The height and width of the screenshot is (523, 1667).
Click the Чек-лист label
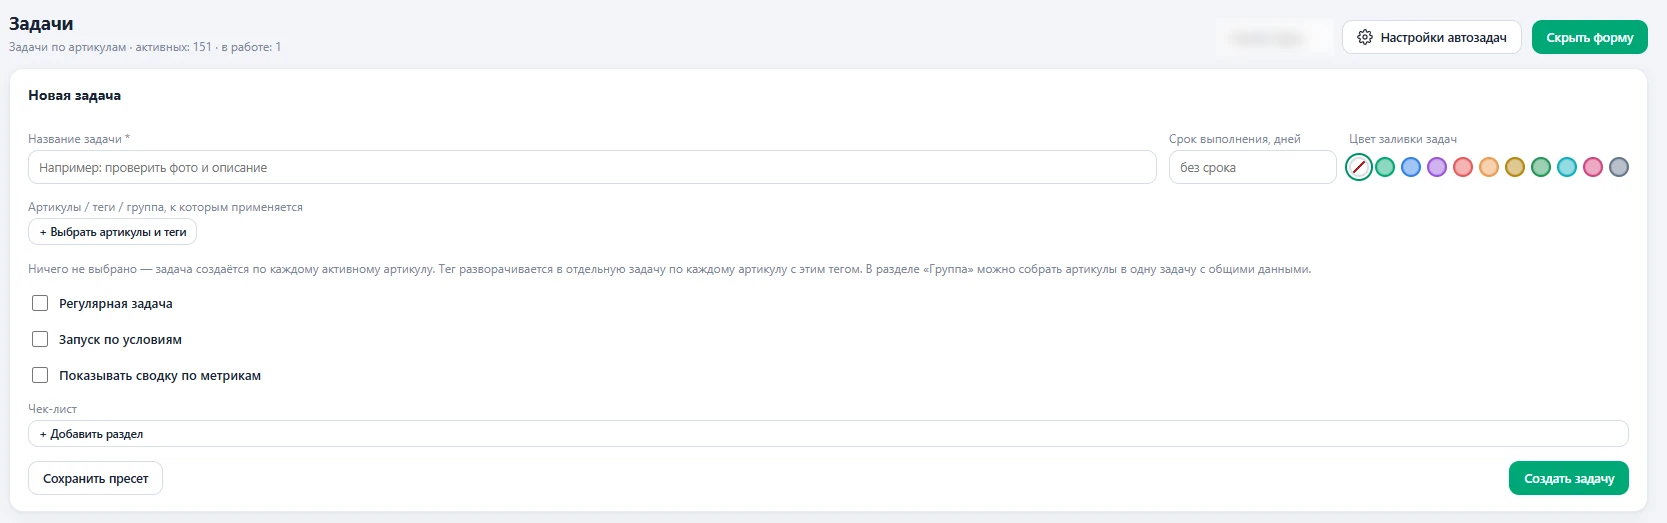[x=53, y=409]
